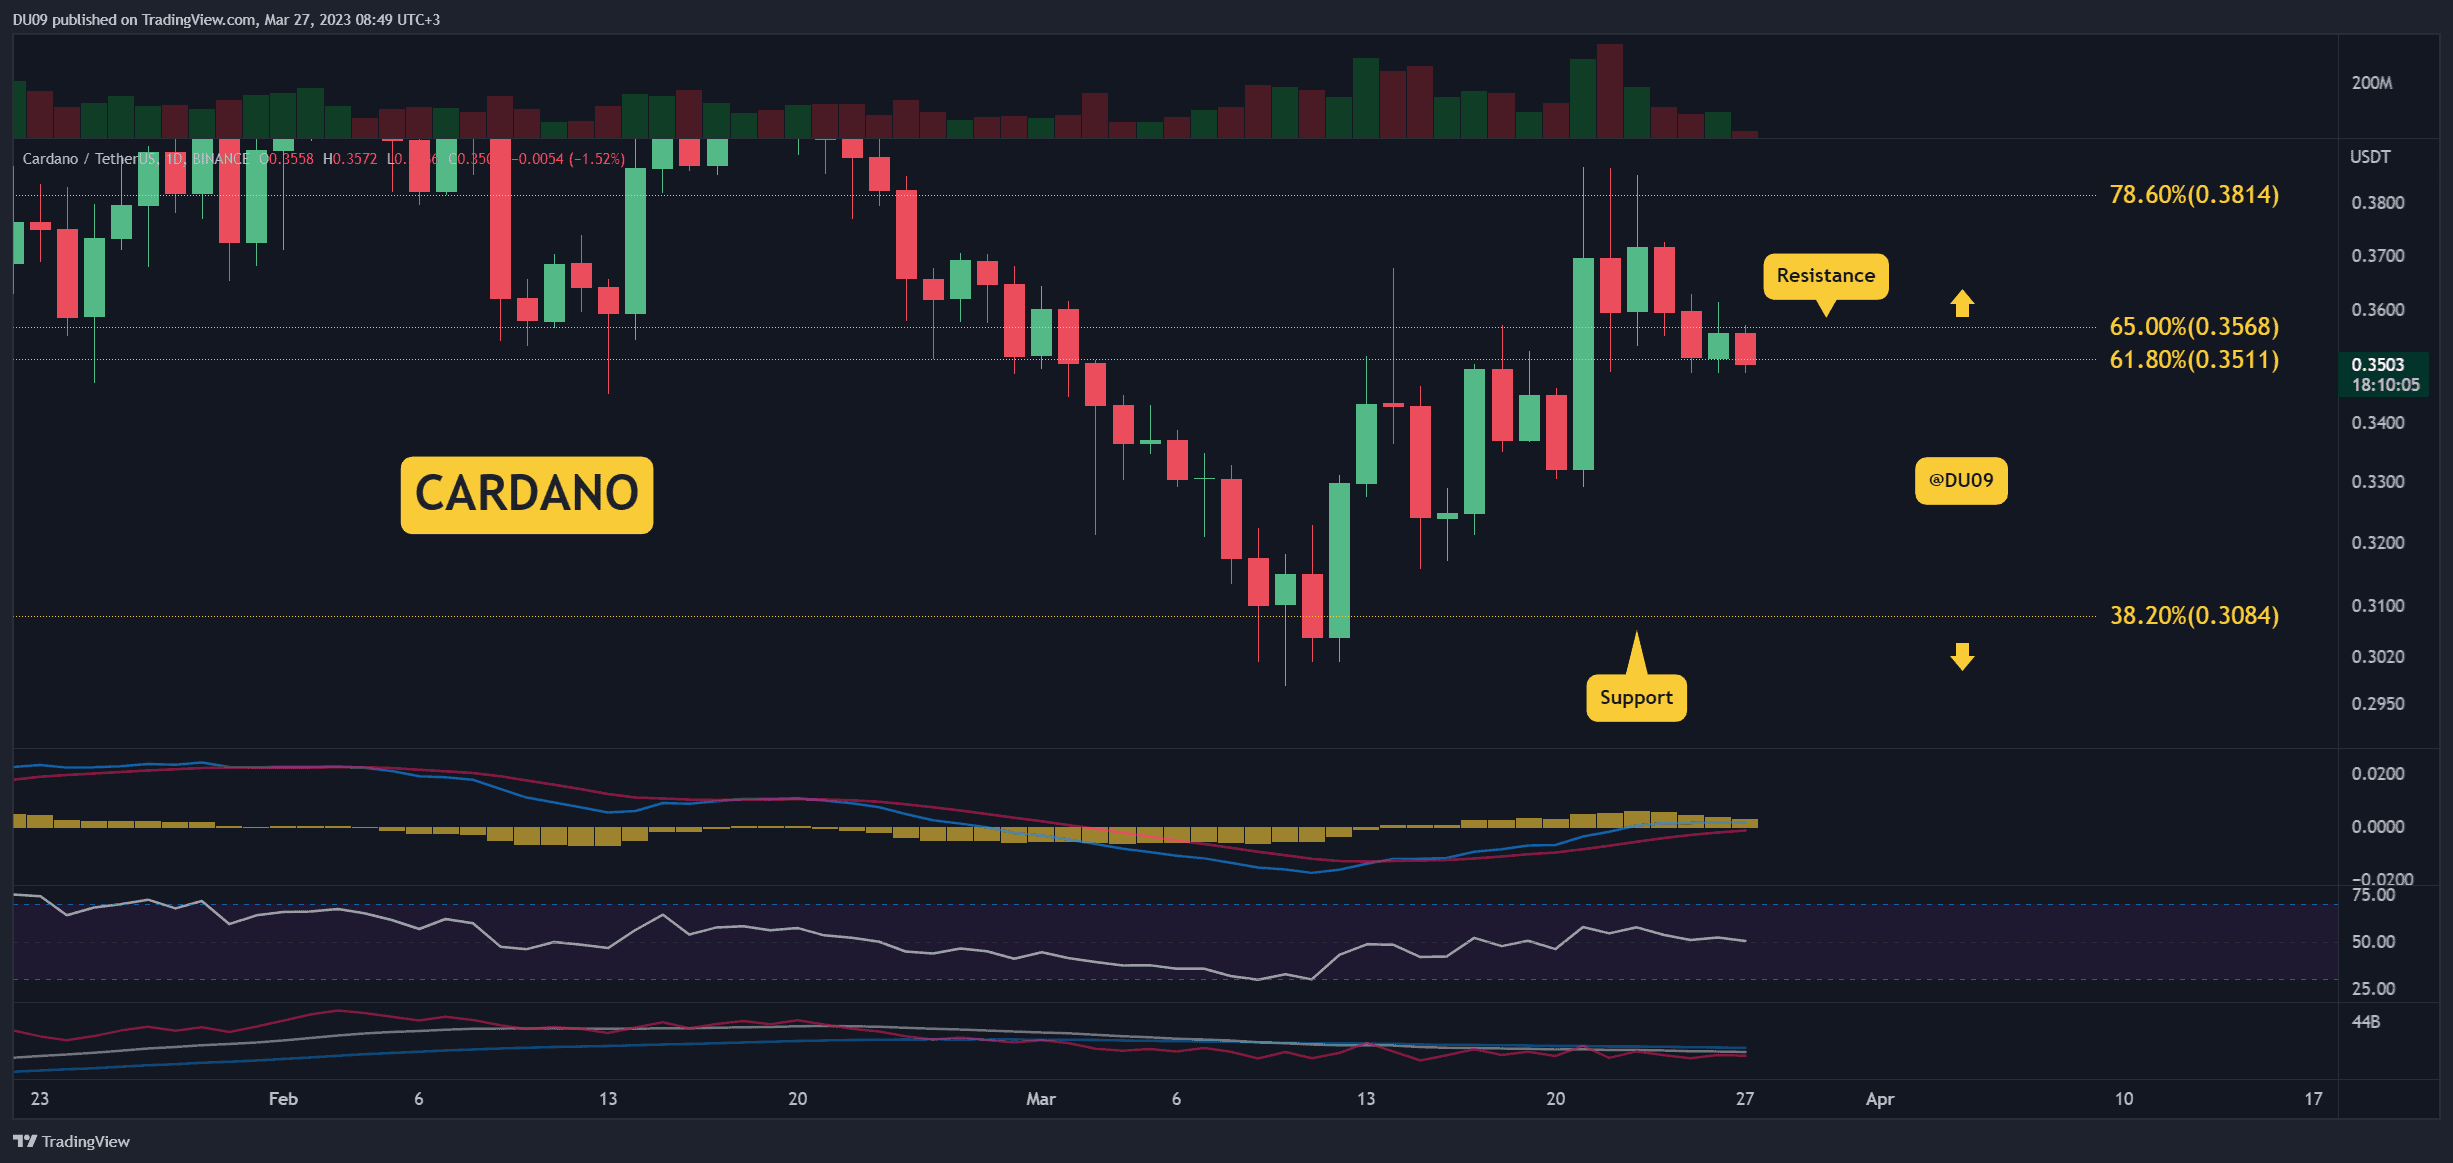Select the 65.00%(0.3568) Fibonacci label
Image resolution: width=2453 pixels, height=1163 pixels.
click(x=2194, y=326)
